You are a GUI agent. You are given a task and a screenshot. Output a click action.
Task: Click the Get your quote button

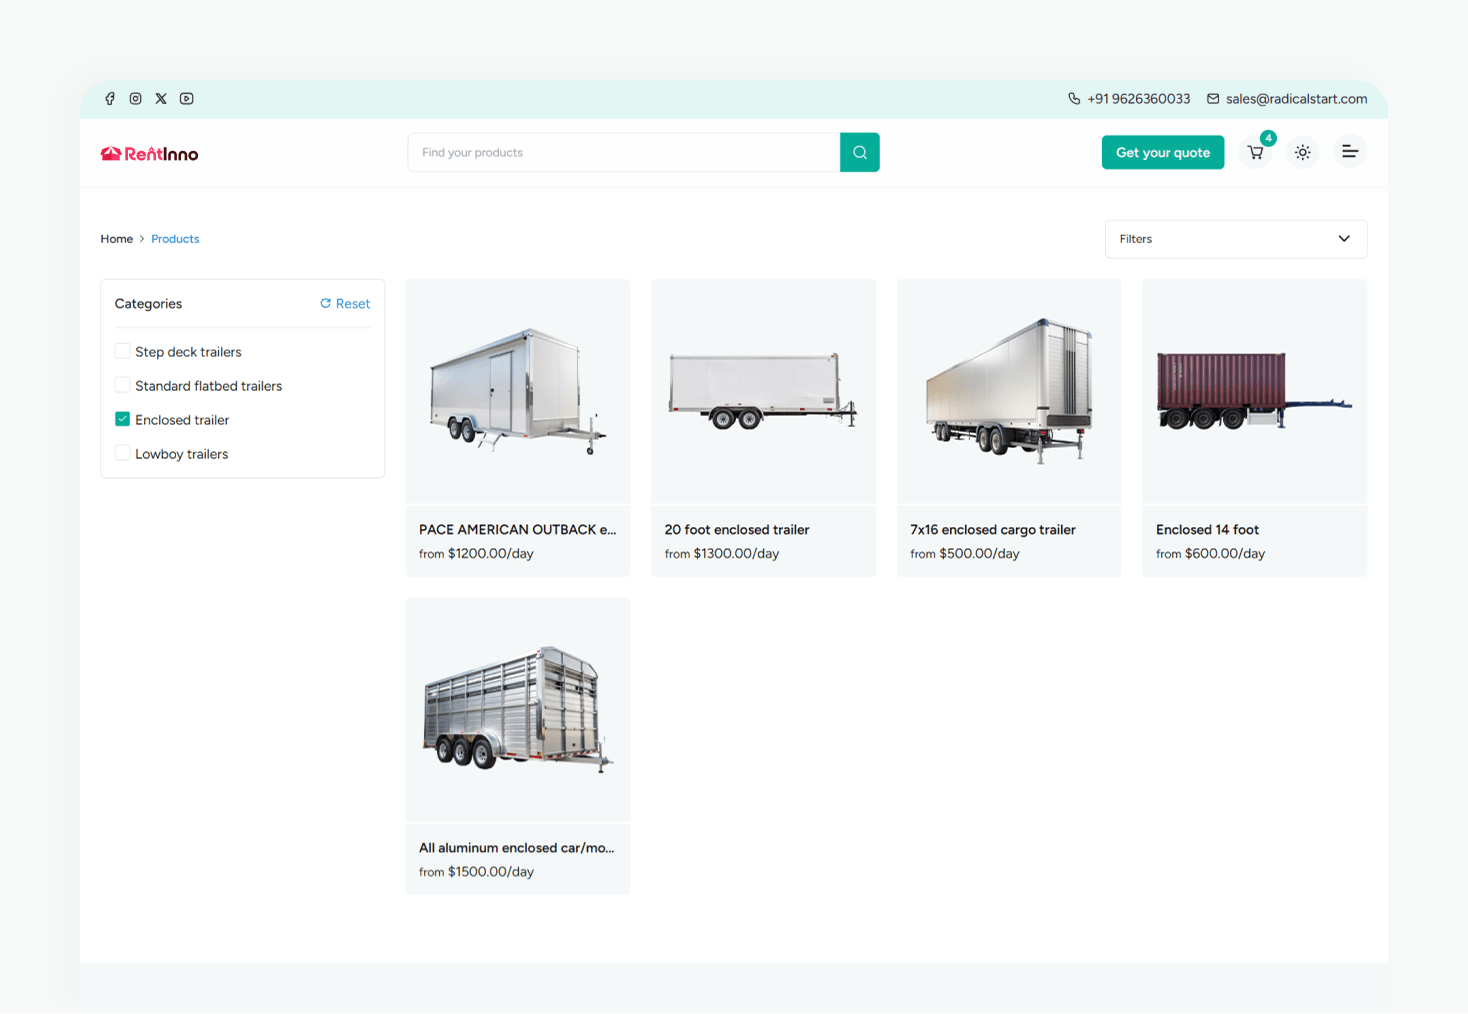[x=1163, y=153]
